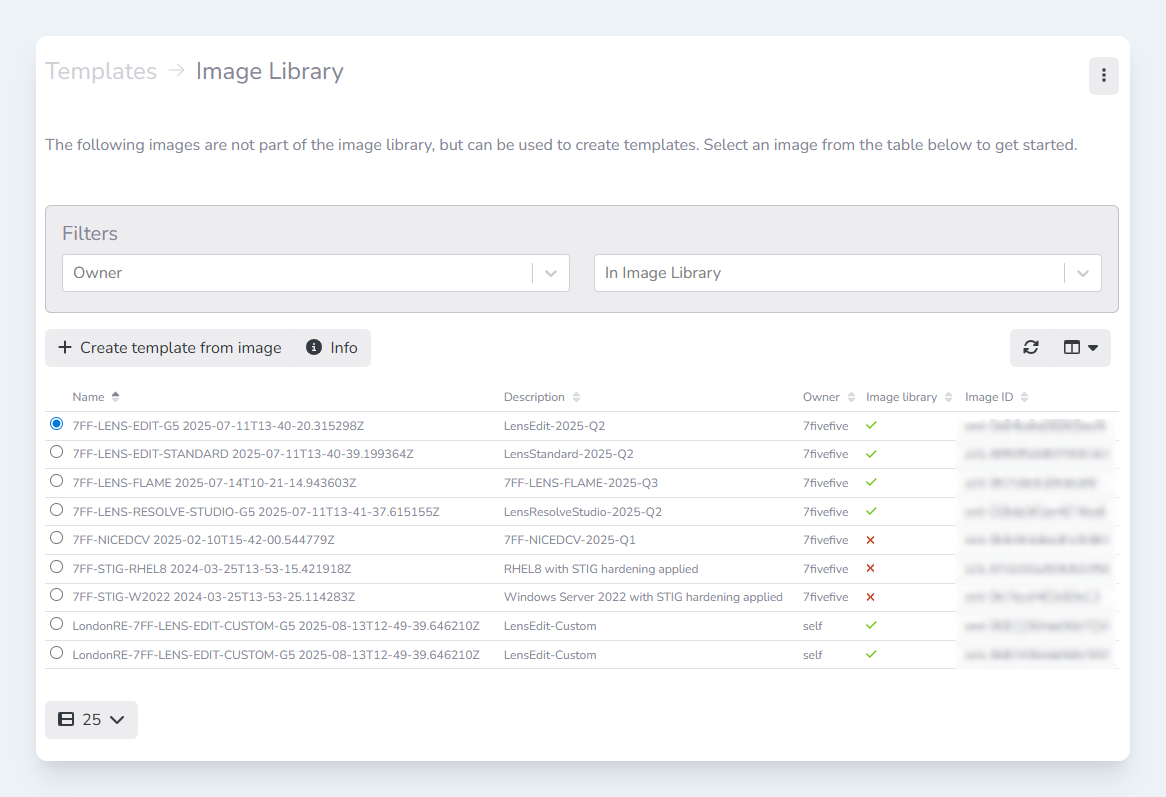This screenshot has width=1166, height=797.
Task: Click the LensResolveStudio-2025-Q2 description cell
Action: pos(582,511)
